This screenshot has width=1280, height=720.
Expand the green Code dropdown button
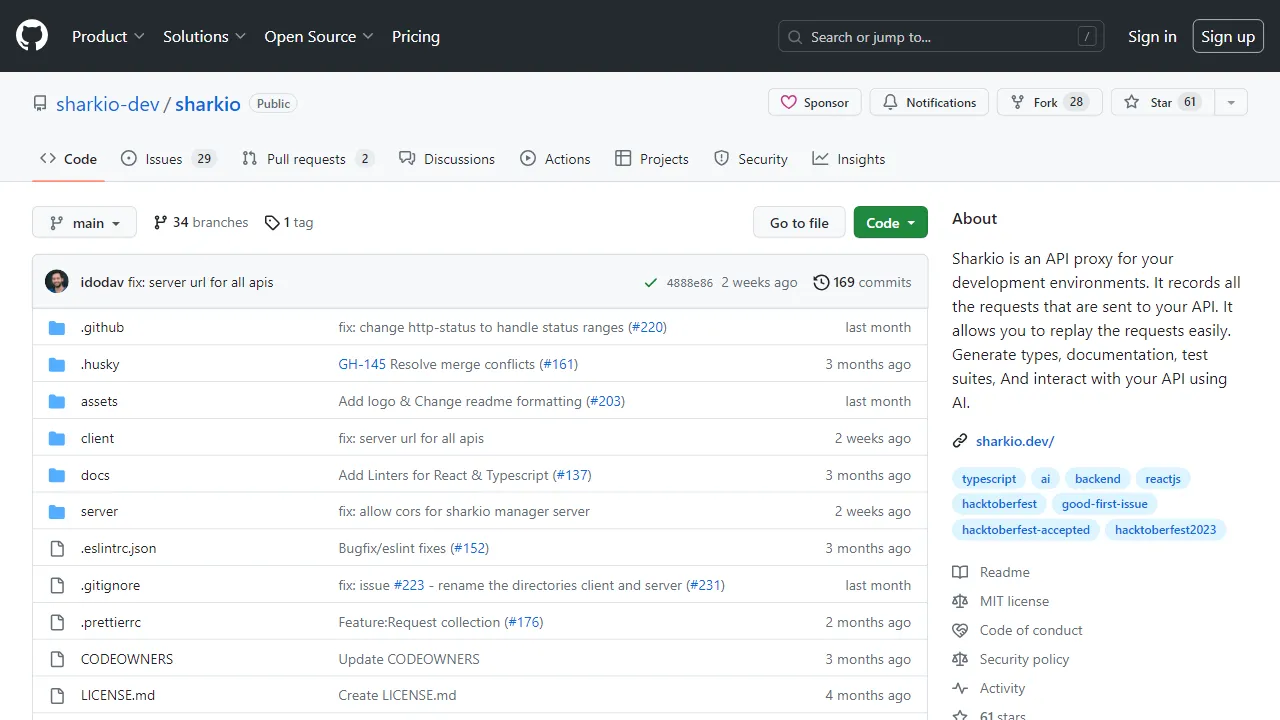pyautogui.click(x=890, y=223)
